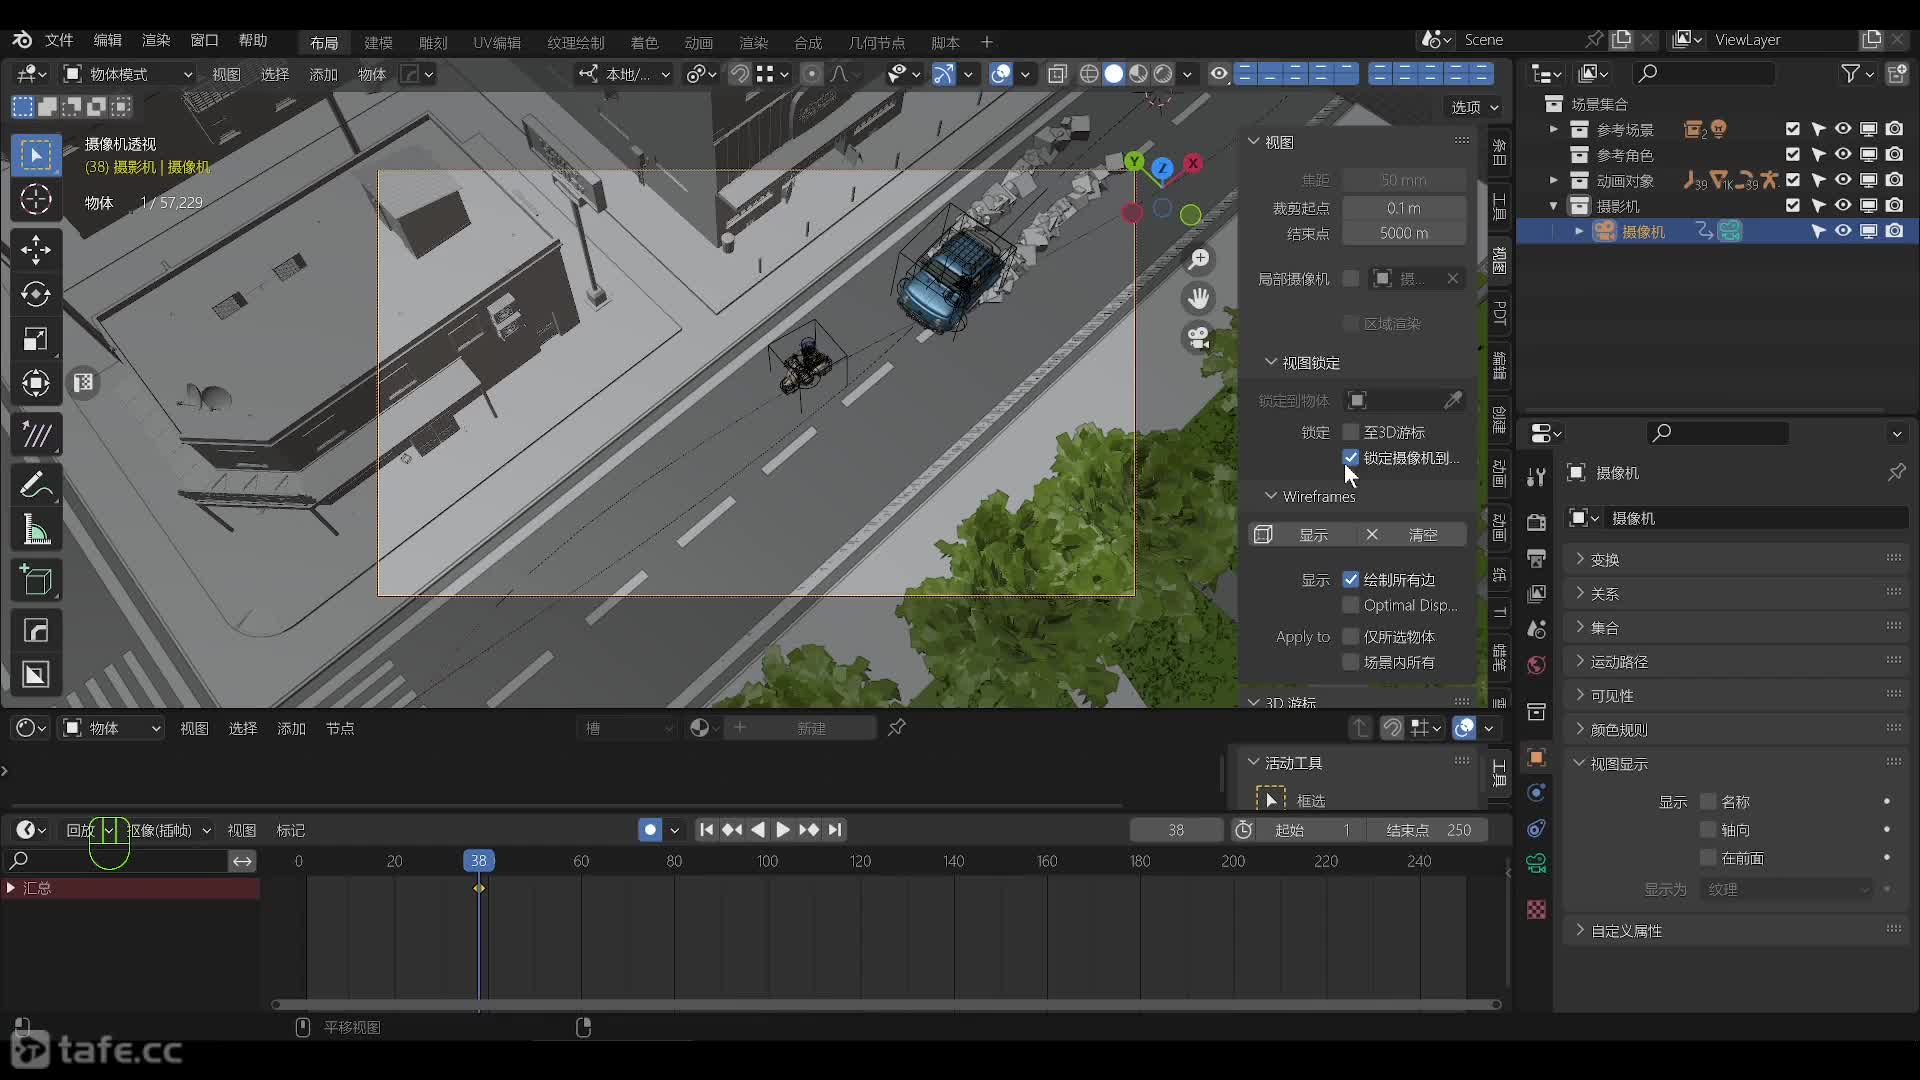Screen dimensions: 1920x1080
Task: Open the Object Mode dropdown
Action: [128, 74]
